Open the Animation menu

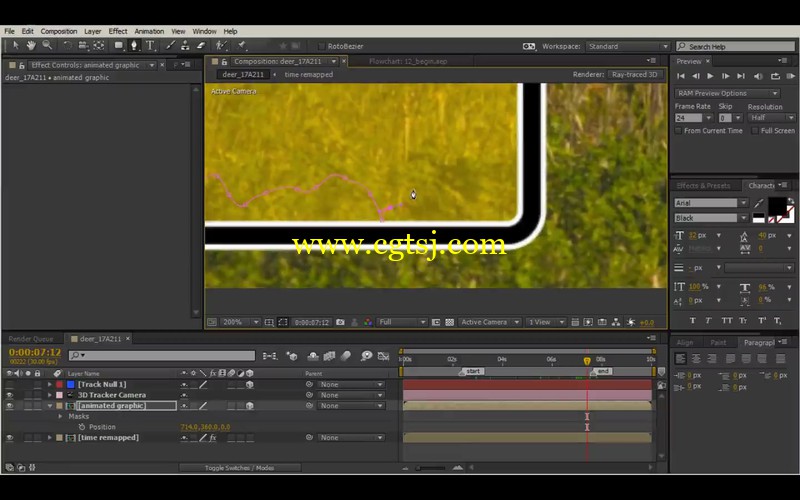pos(149,31)
